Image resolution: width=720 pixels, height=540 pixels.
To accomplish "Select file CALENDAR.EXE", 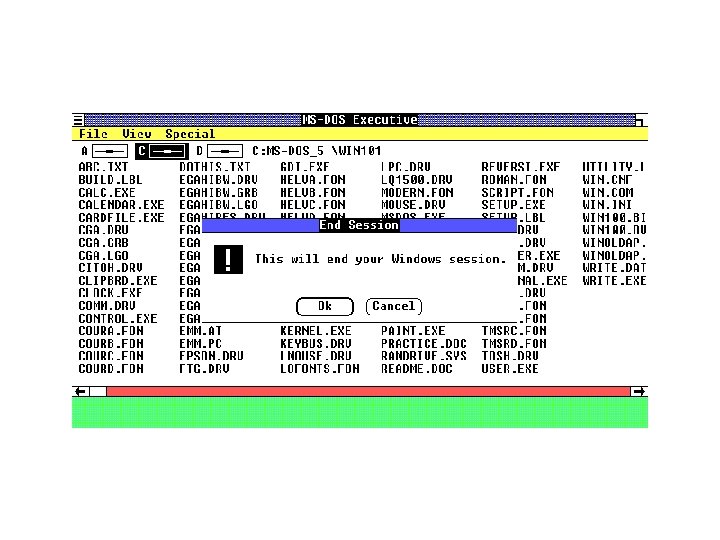I will (x=121, y=205).
